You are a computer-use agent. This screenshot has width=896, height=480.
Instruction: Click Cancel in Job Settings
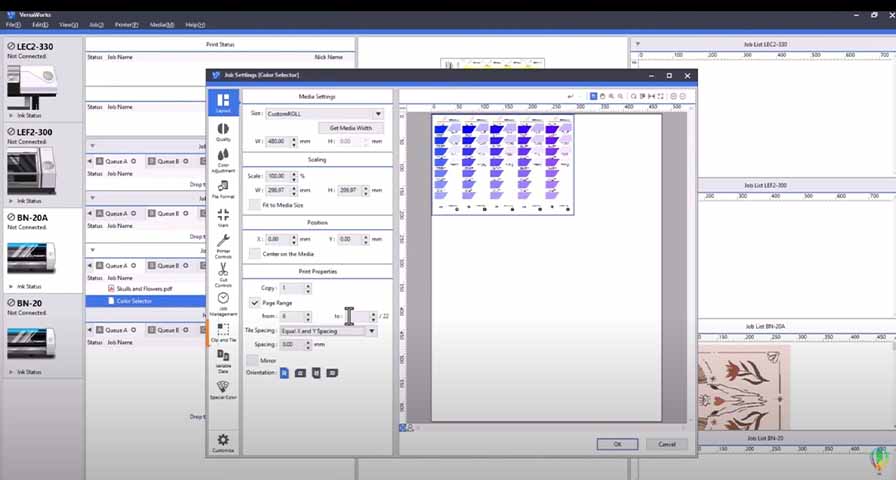[x=666, y=444]
